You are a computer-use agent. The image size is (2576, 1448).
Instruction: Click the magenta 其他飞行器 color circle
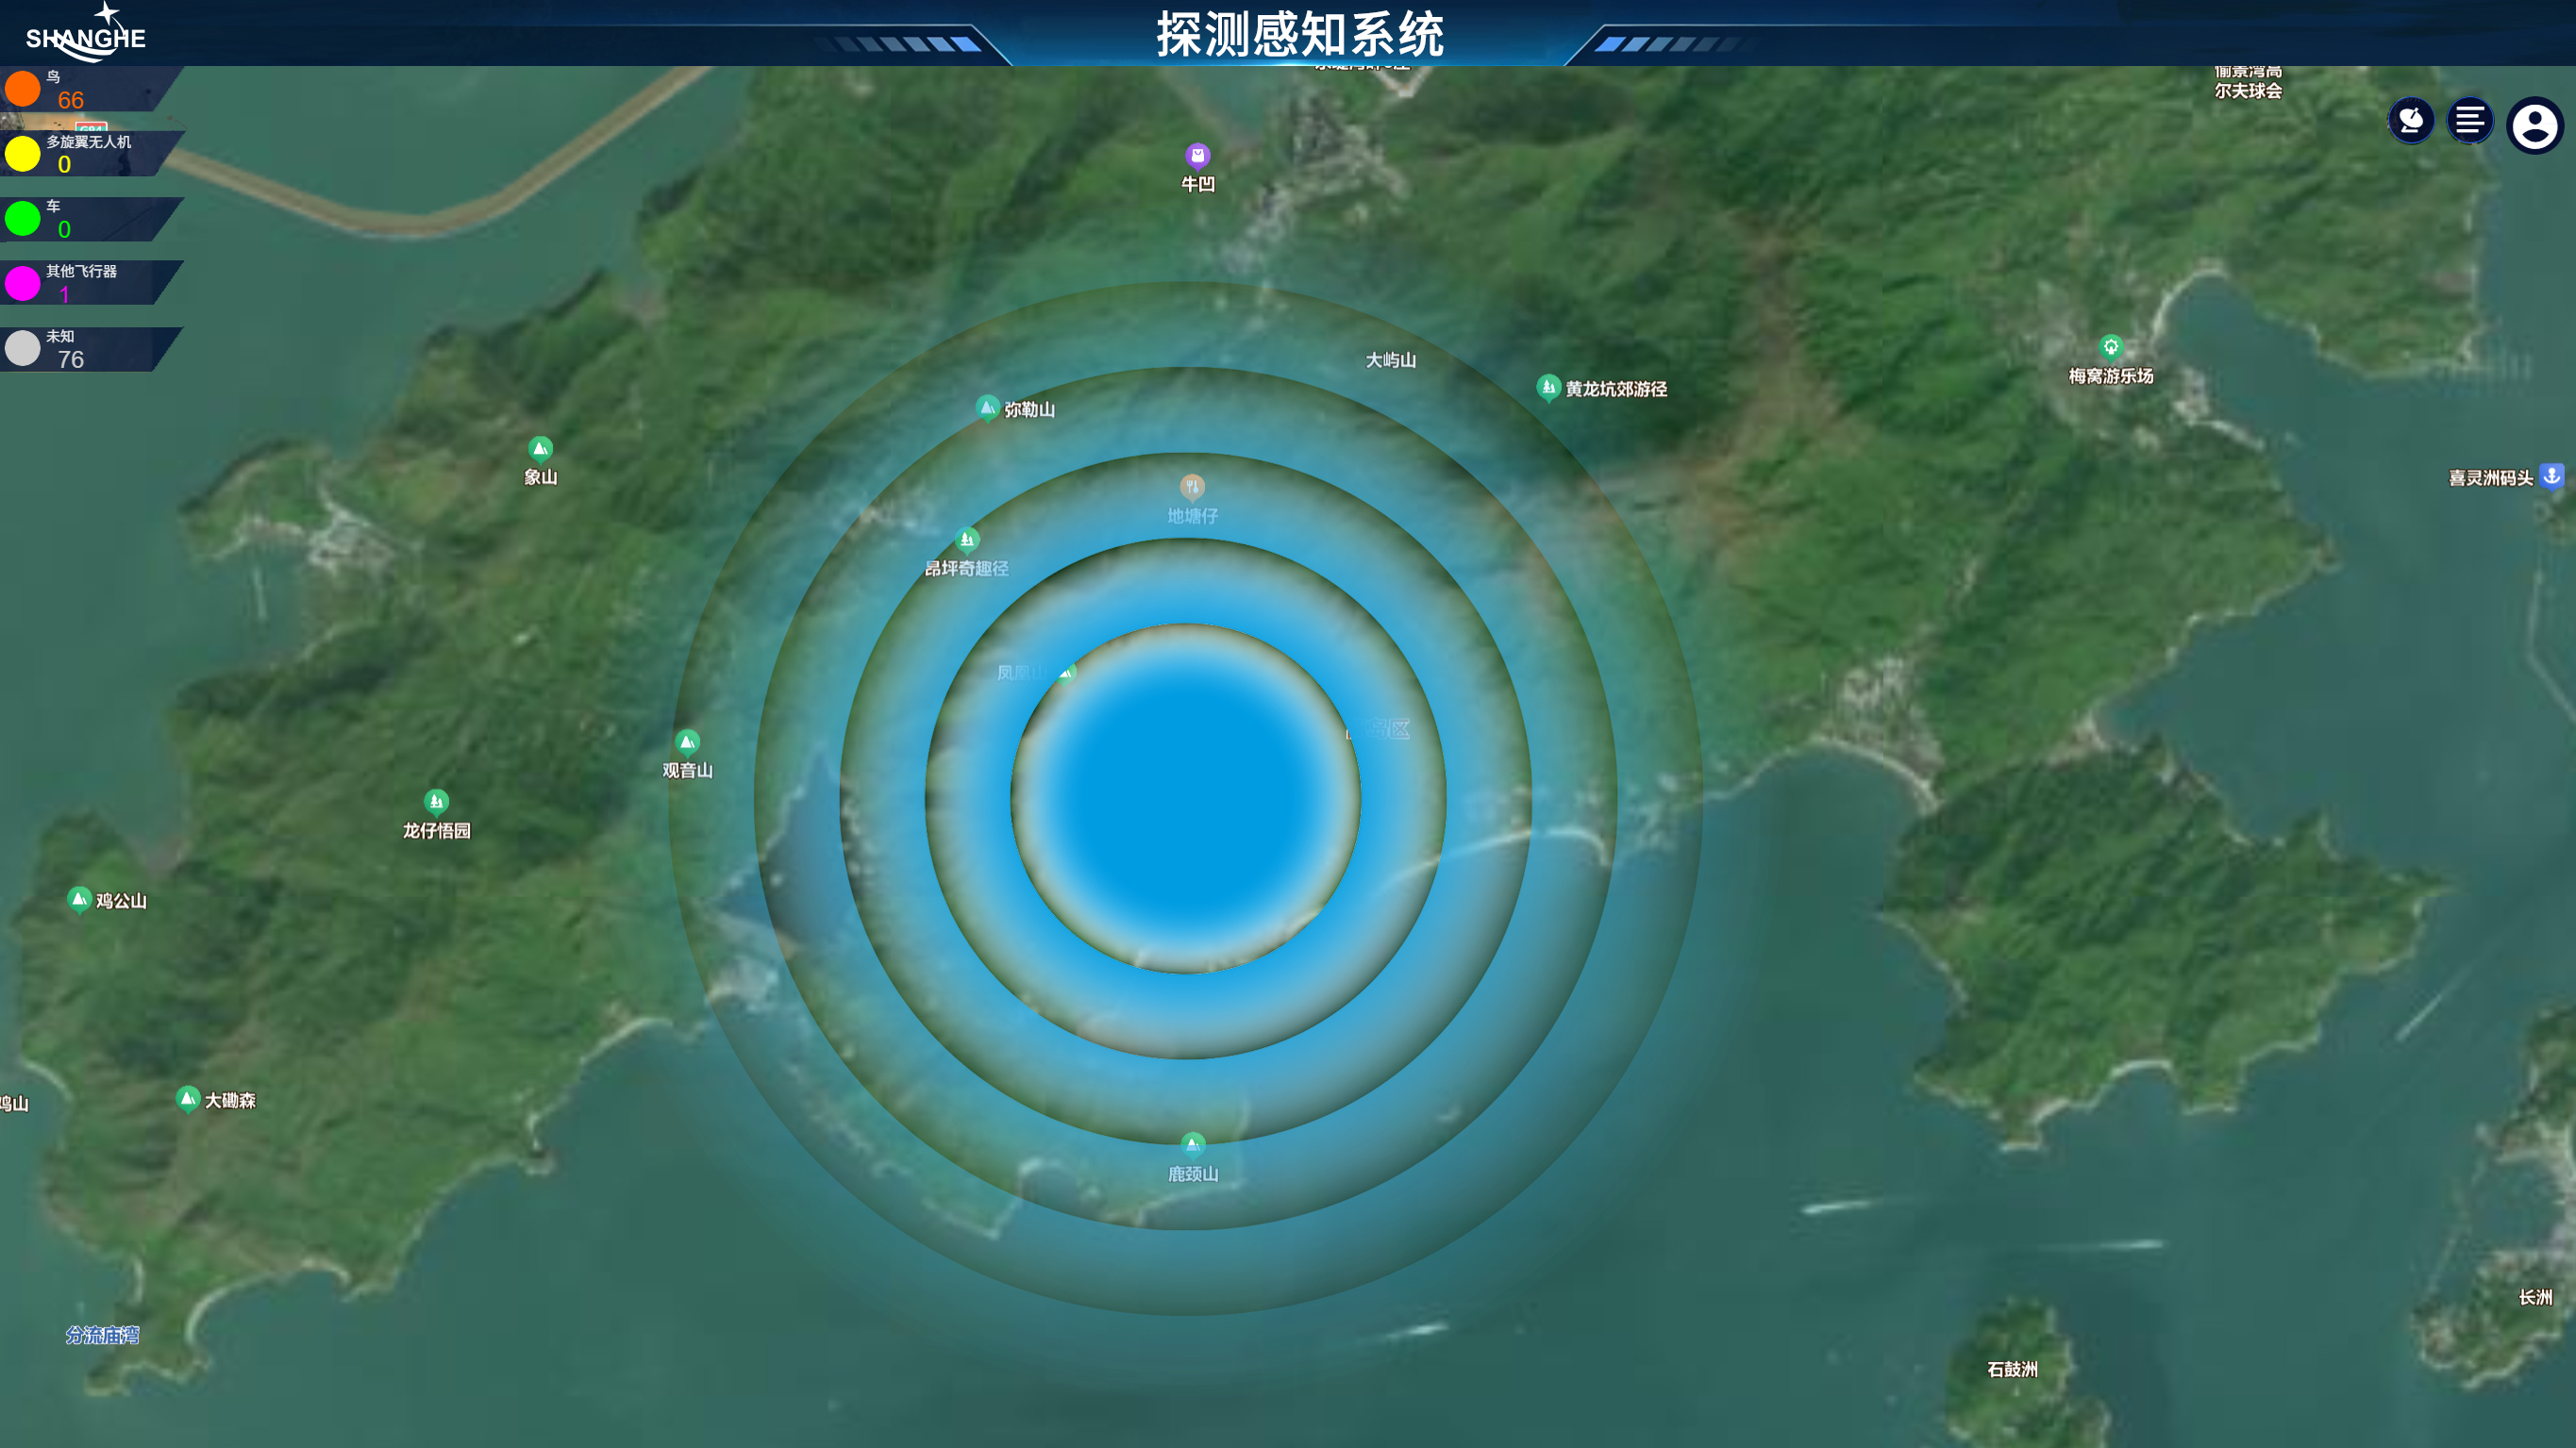coord(22,283)
